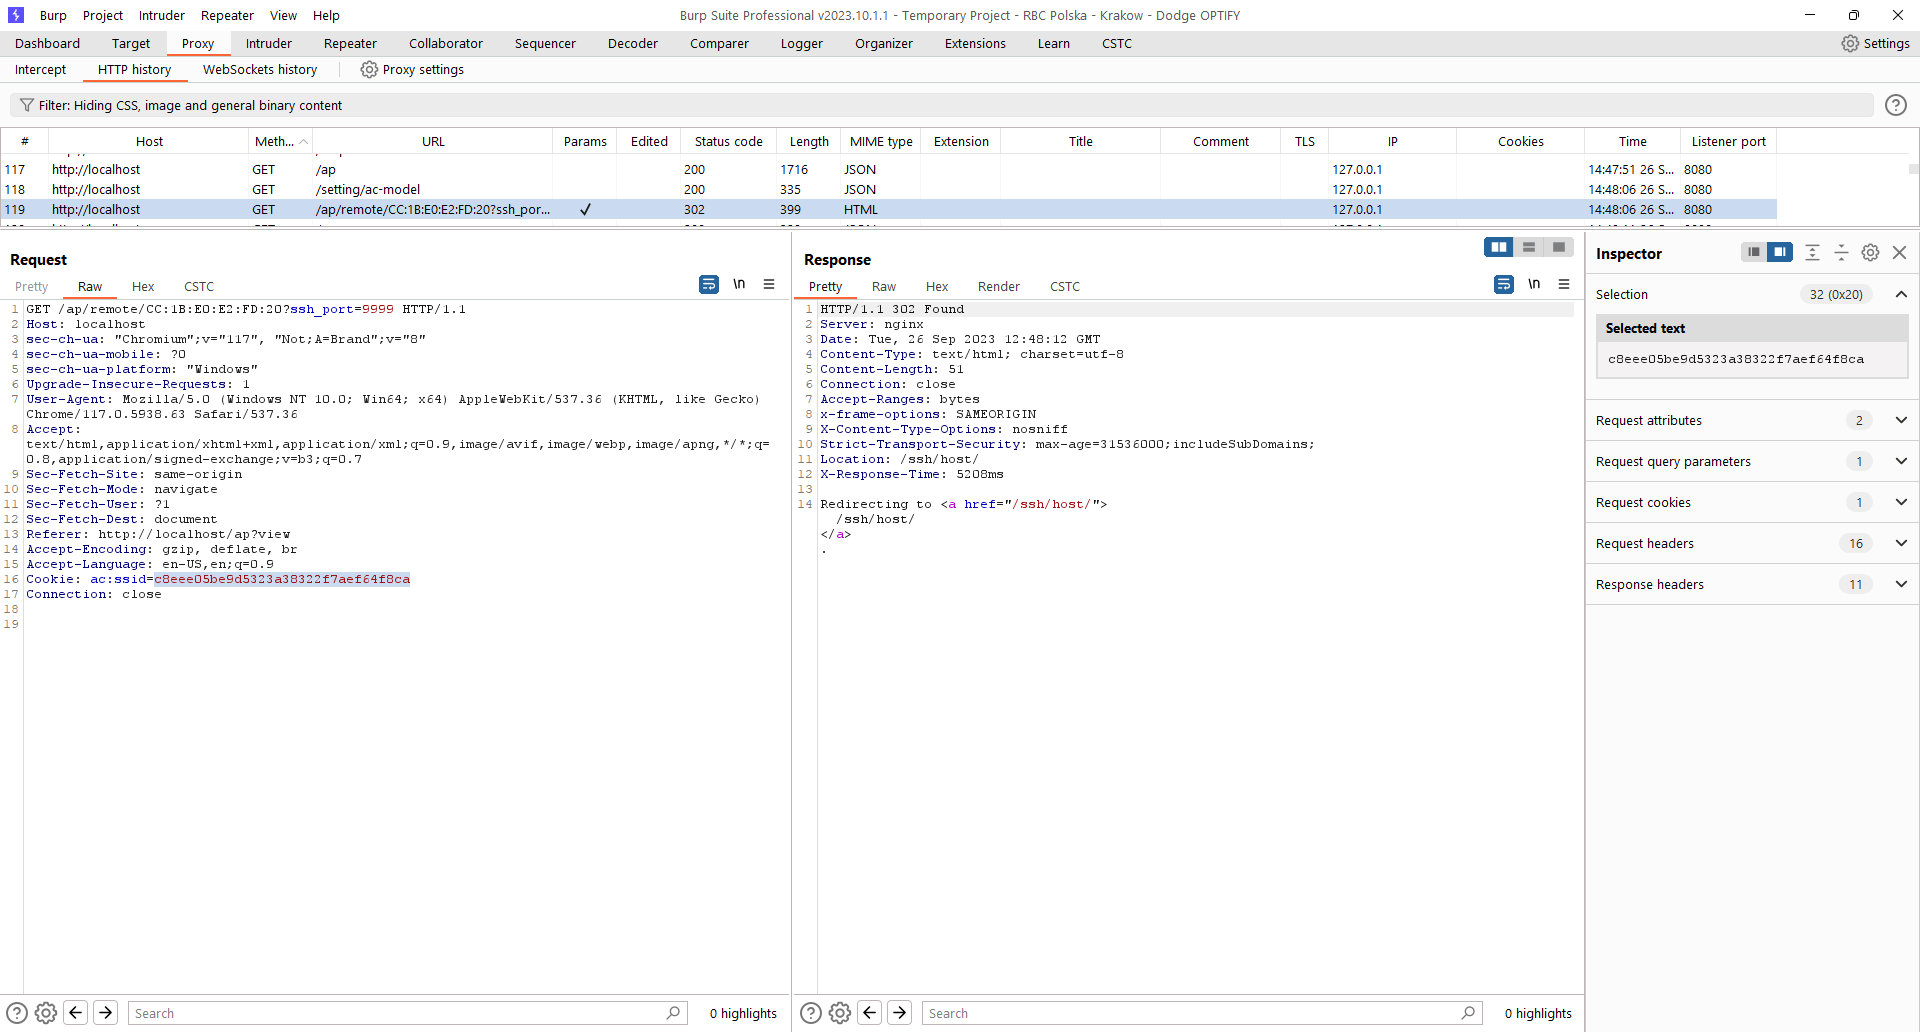
Task: Click Burp Suite logo icon
Action: point(16,15)
